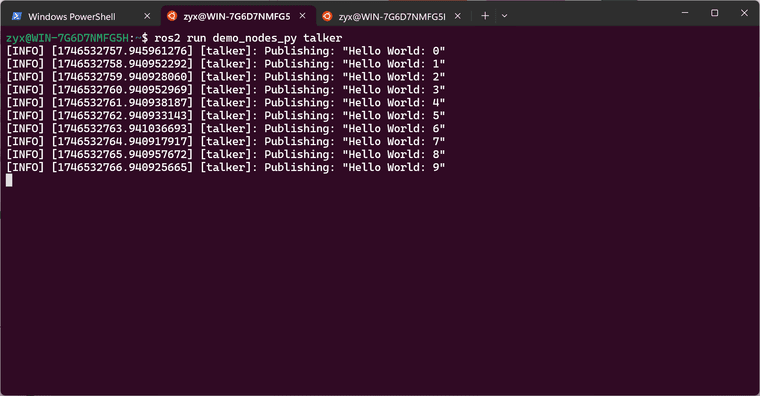Screen dimensions: 760x396
Task: Close the Windows PowerShell tab
Action: pos(147,16)
